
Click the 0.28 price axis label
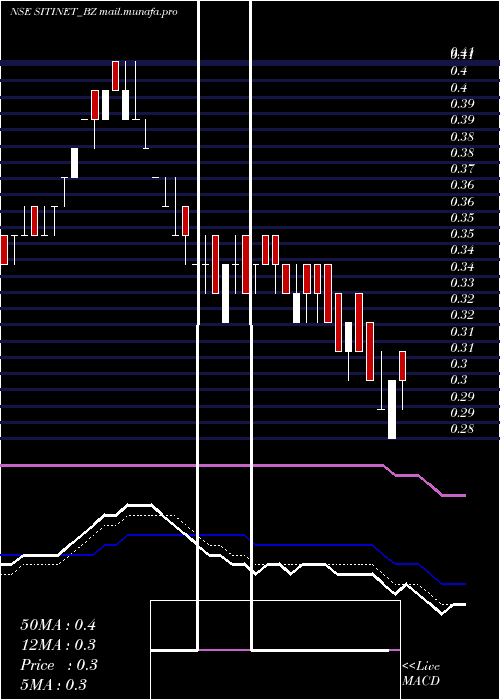[462, 429]
